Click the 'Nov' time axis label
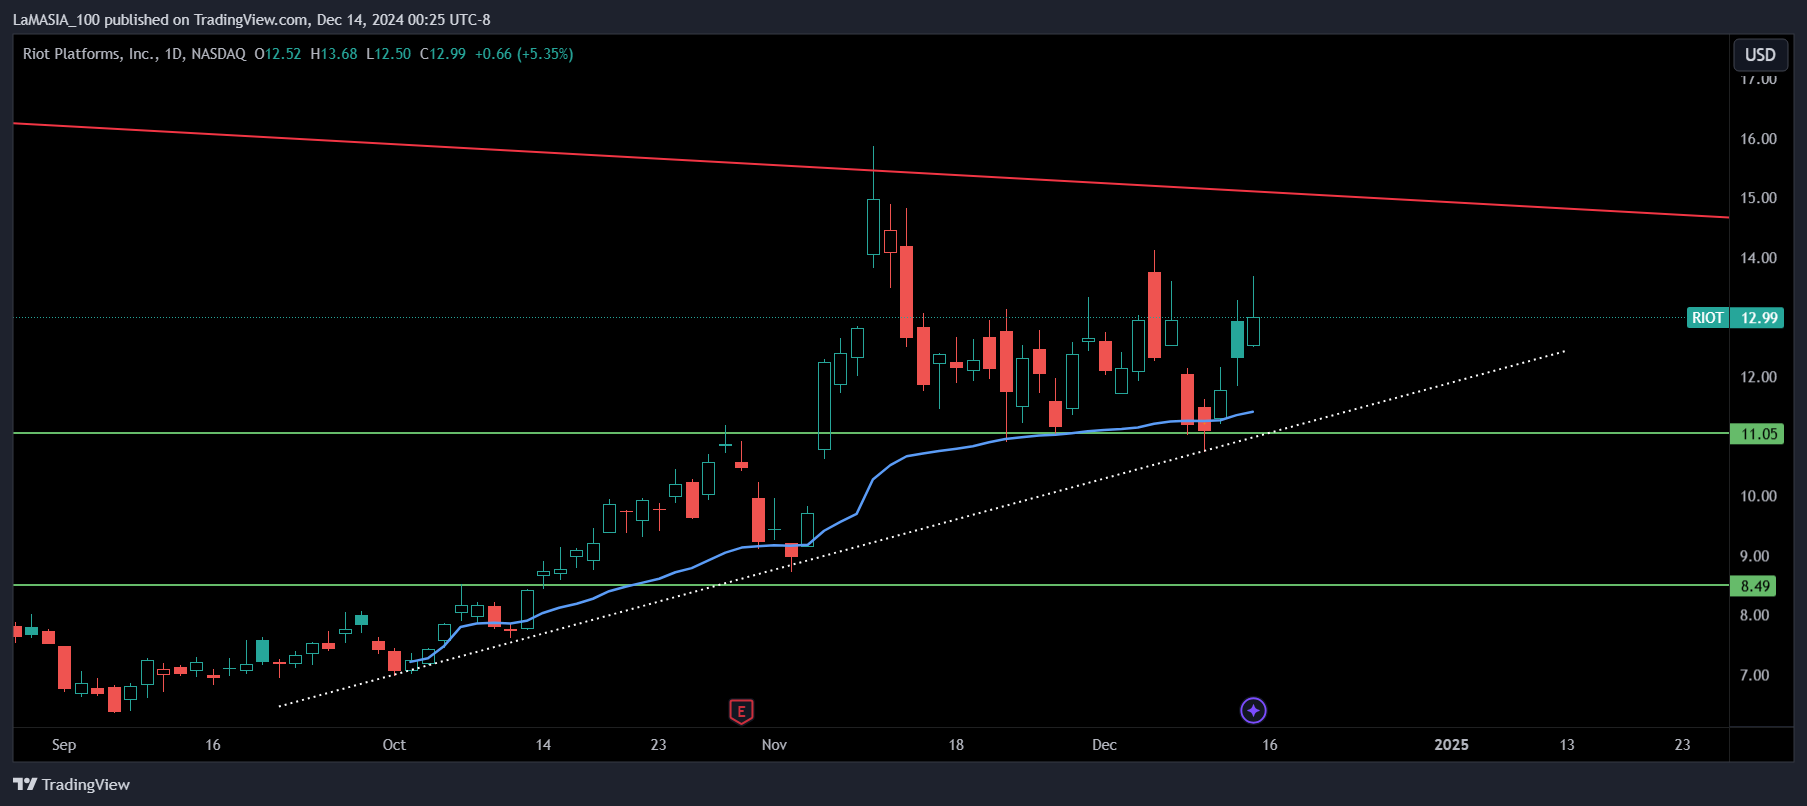This screenshot has width=1807, height=806. coord(774,745)
